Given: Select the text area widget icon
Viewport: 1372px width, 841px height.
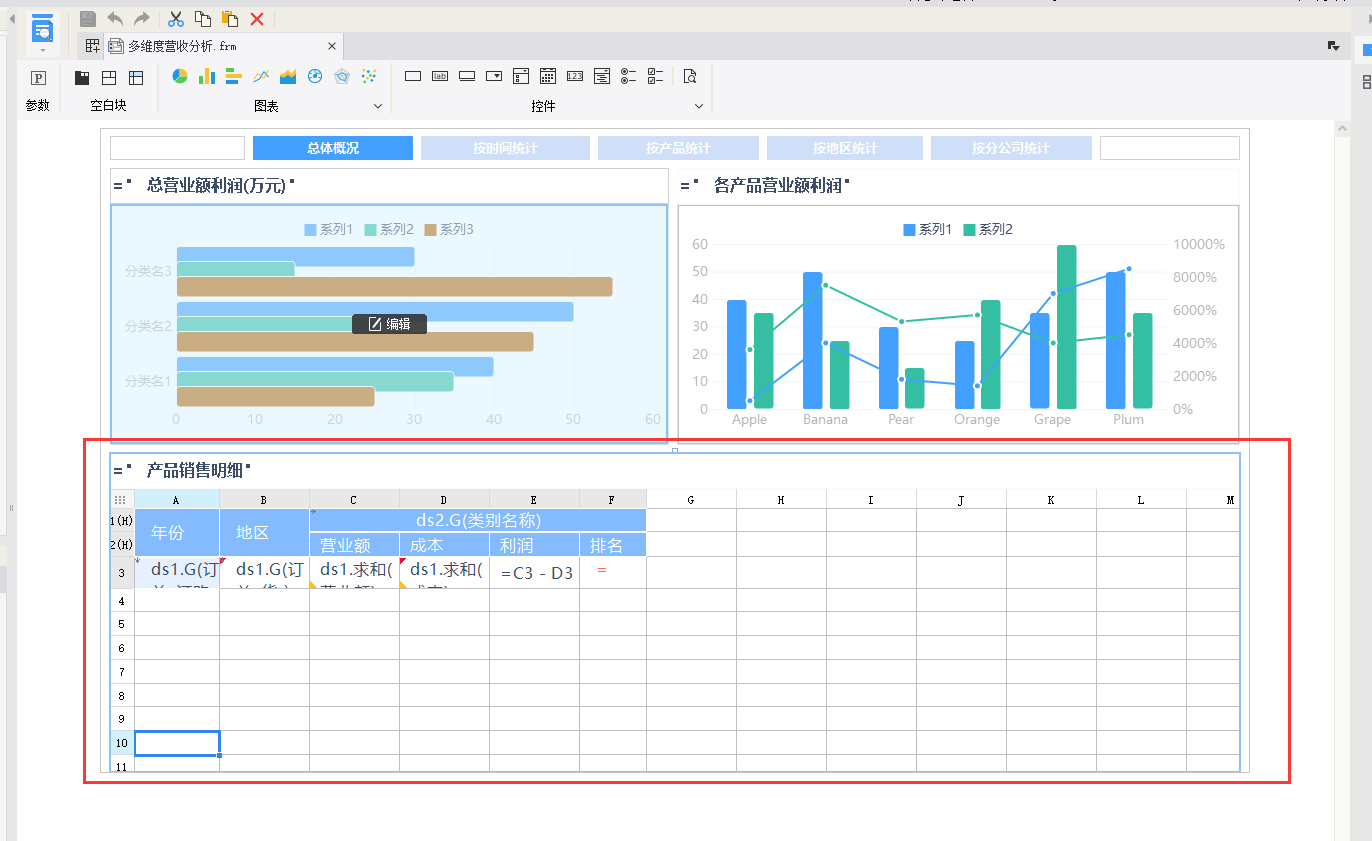Looking at the screenshot, I should pyautogui.click(x=602, y=76).
